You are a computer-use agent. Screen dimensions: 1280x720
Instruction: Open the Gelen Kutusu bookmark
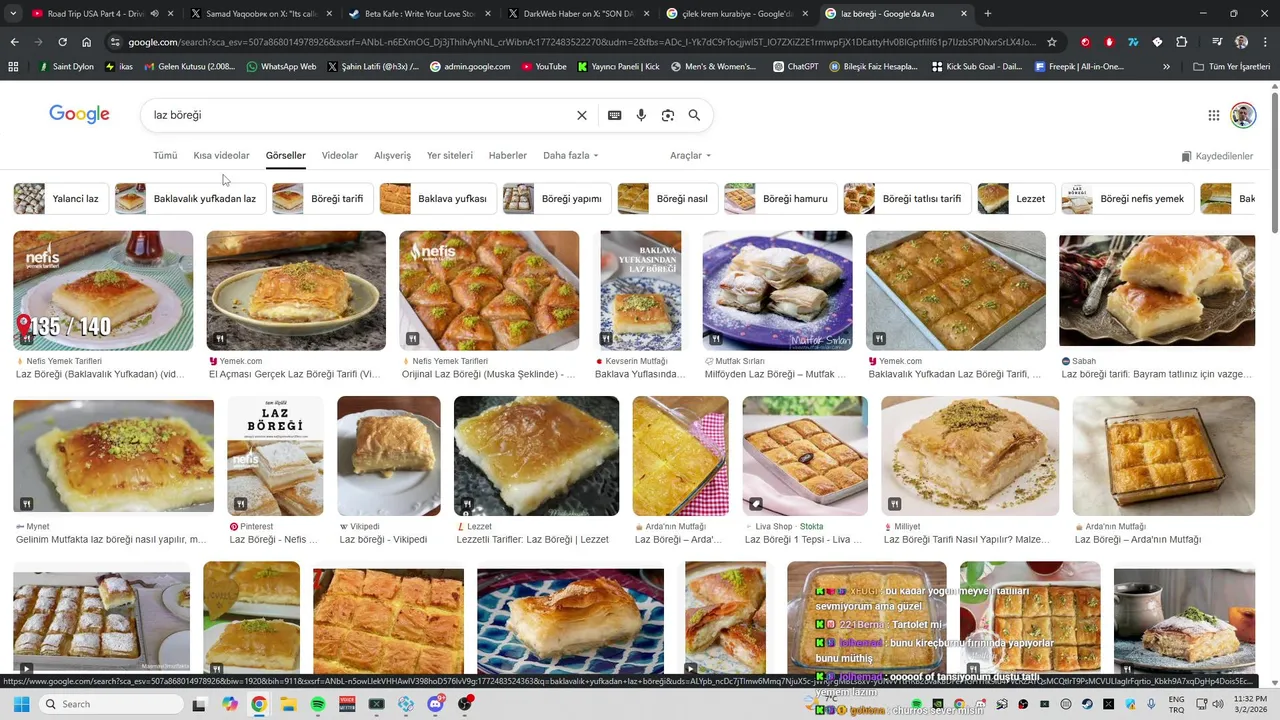190,67
